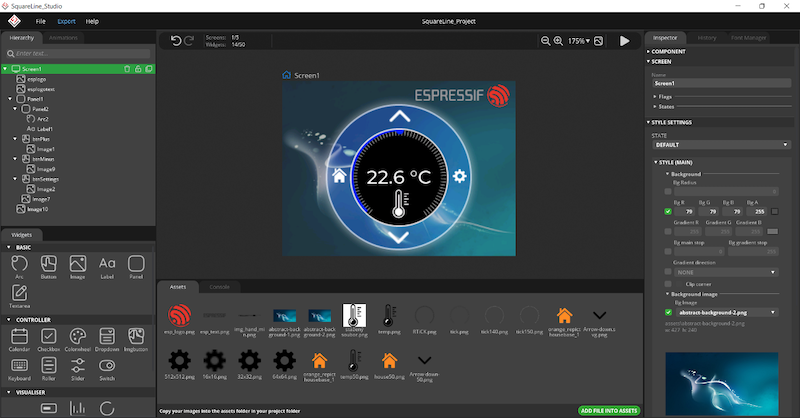Open the zoom percentage dropdown
The image size is (800, 418).
(578, 41)
